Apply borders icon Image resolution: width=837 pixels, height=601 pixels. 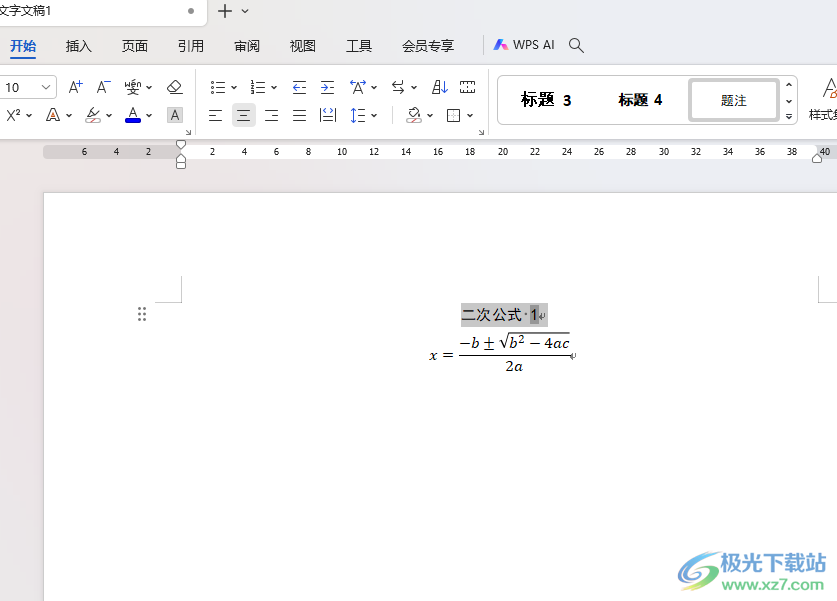pyautogui.click(x=453, y=115)
